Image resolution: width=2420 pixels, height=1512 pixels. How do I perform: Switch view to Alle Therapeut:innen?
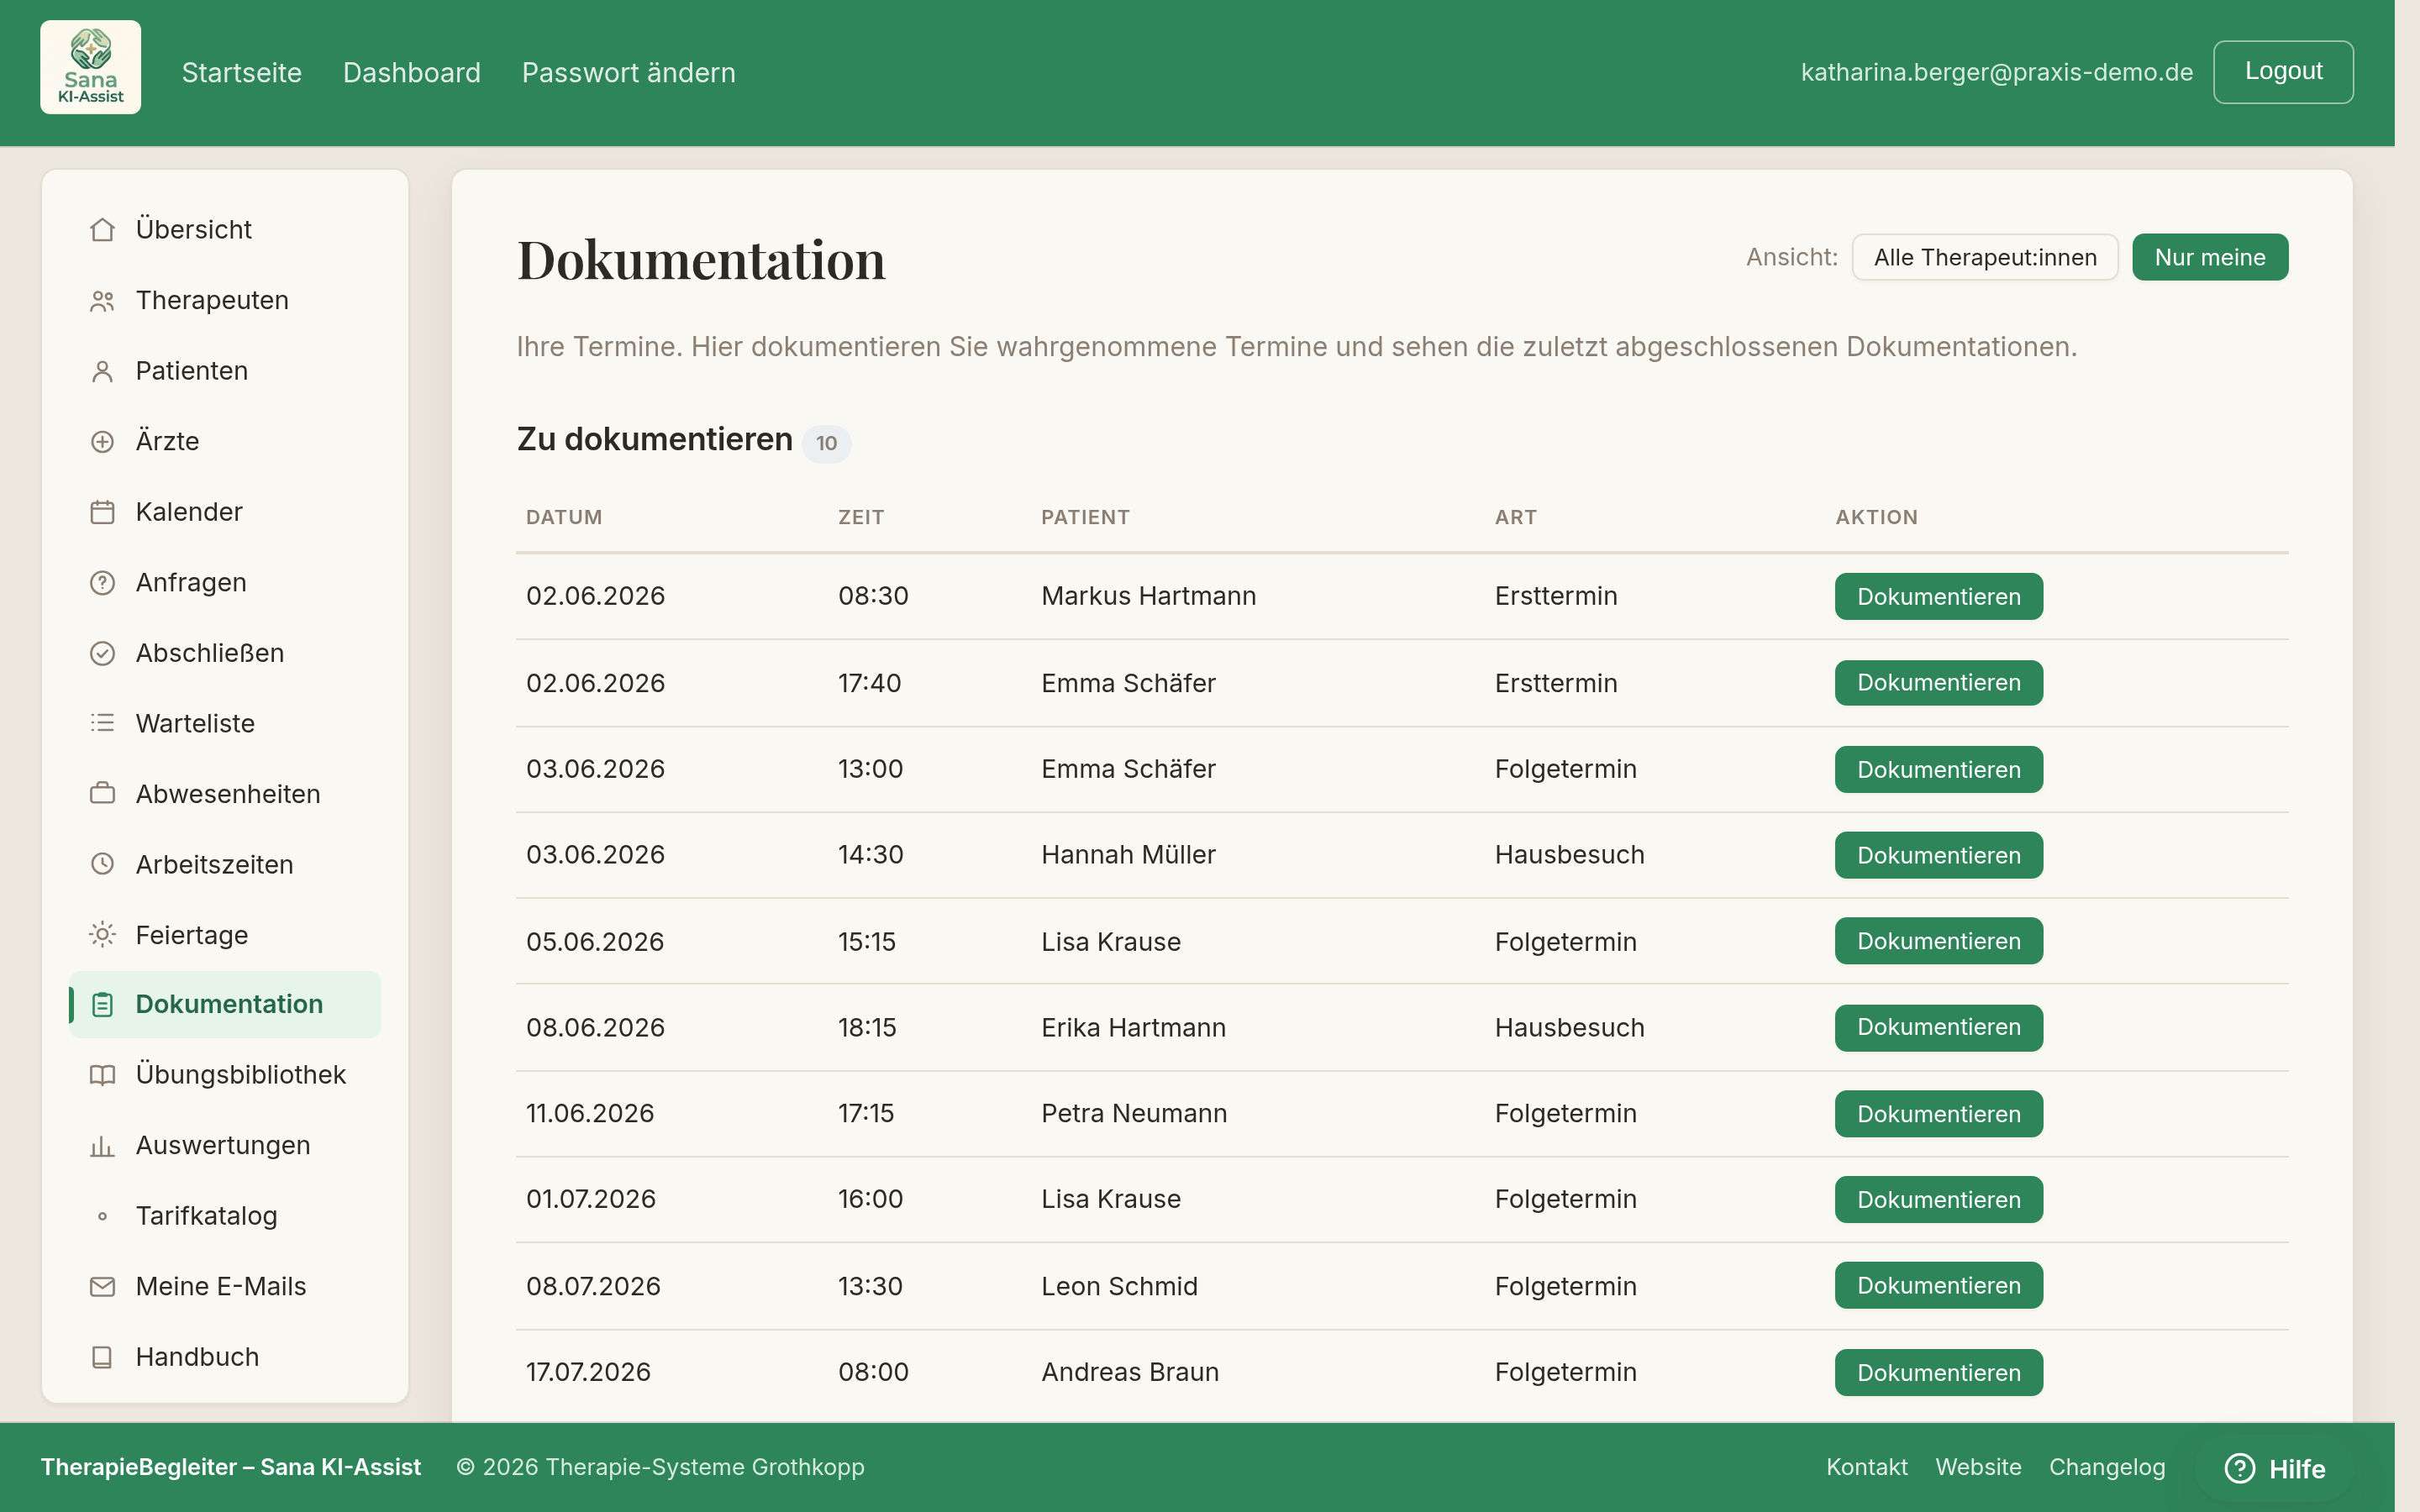1984,257
